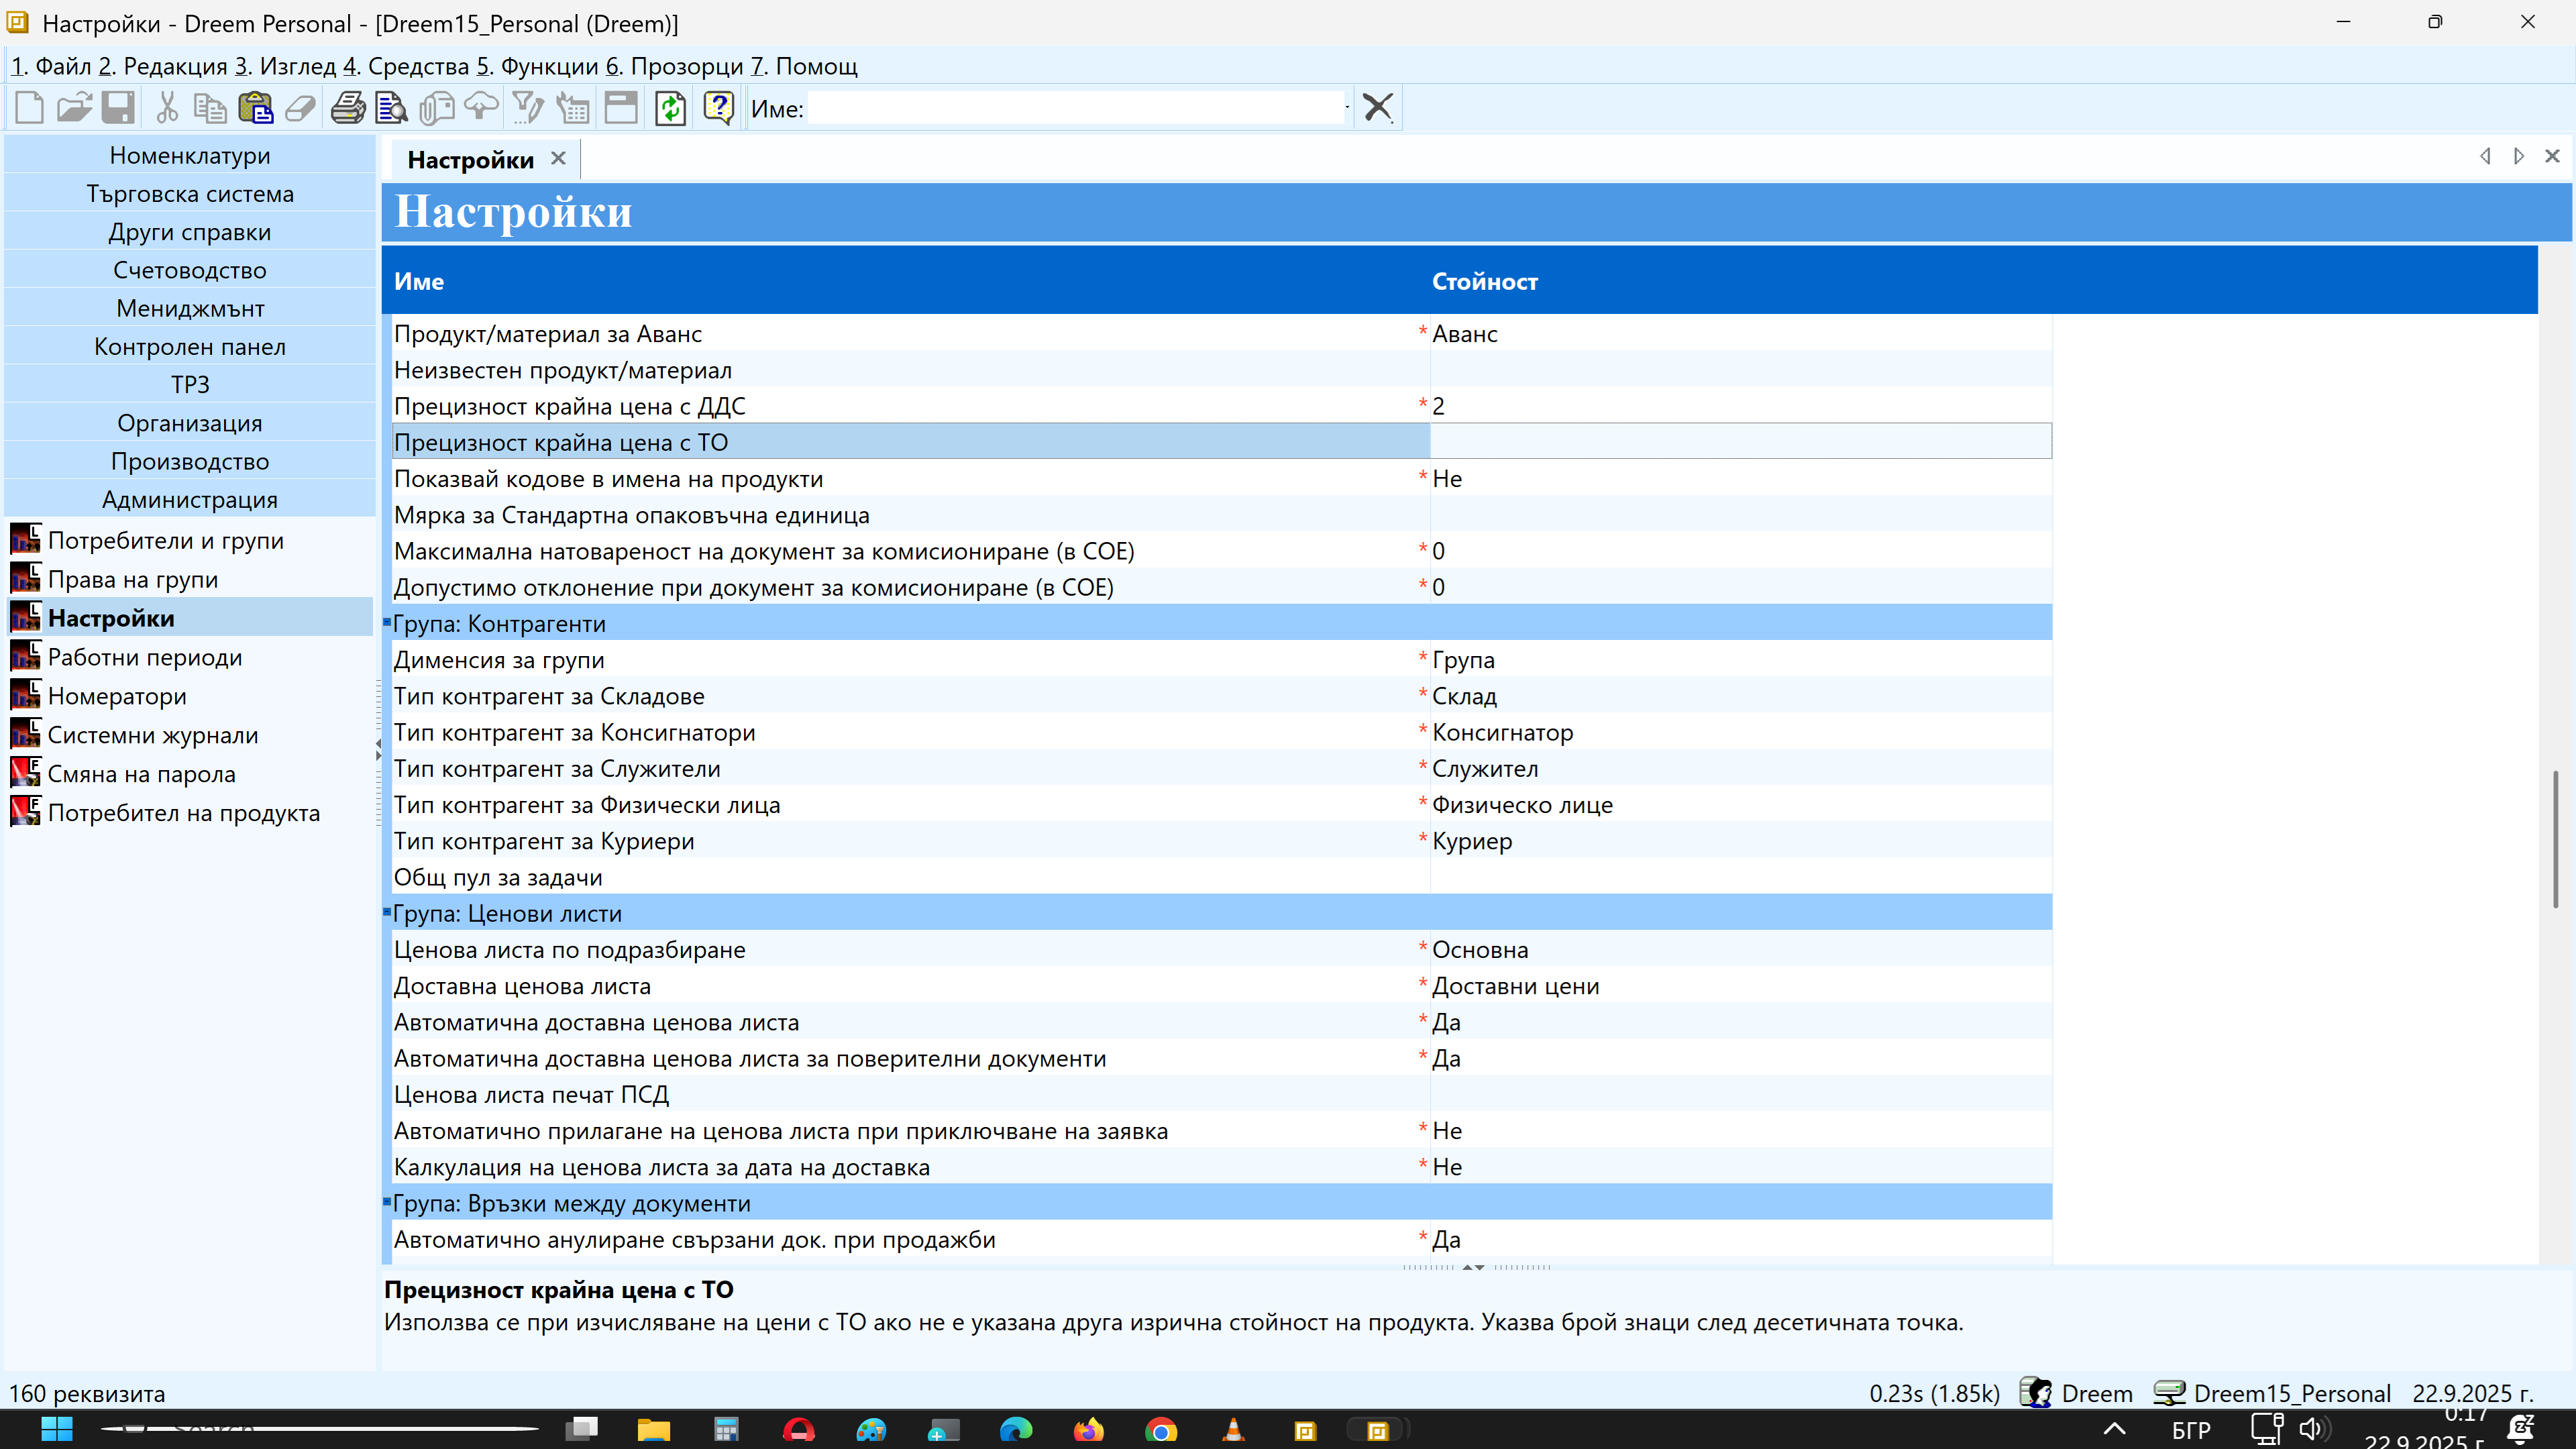The height and width of the screenshot is (1449, 2576).
Task: Click the Print toolbar icon
Action: (x=347, y=107)
